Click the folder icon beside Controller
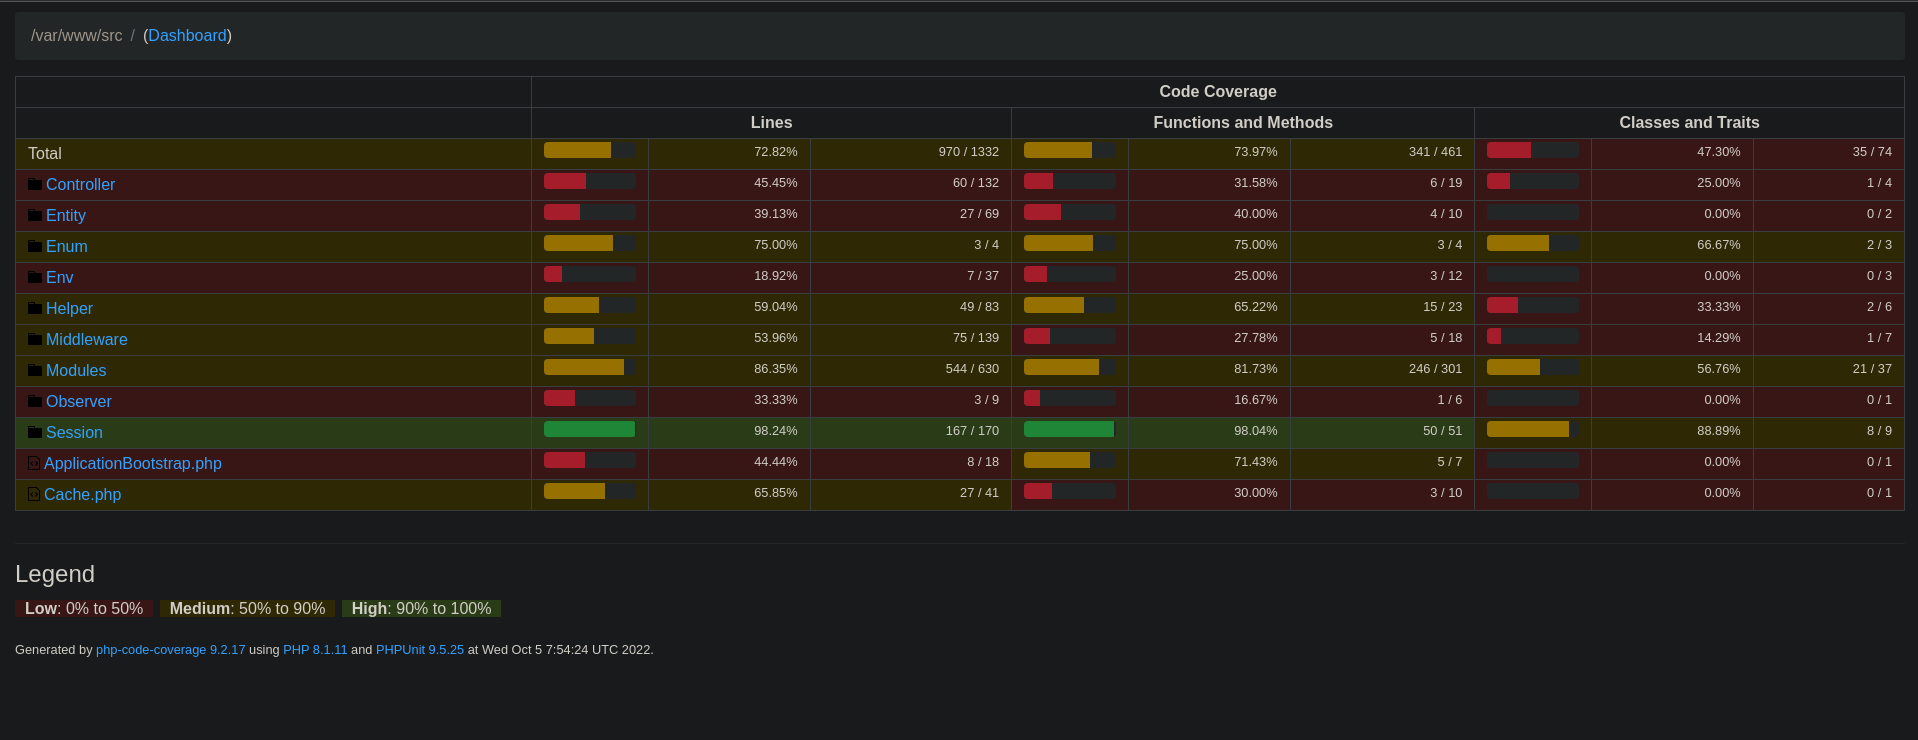Screen dimensions: 1918x740 pos(35,184)
